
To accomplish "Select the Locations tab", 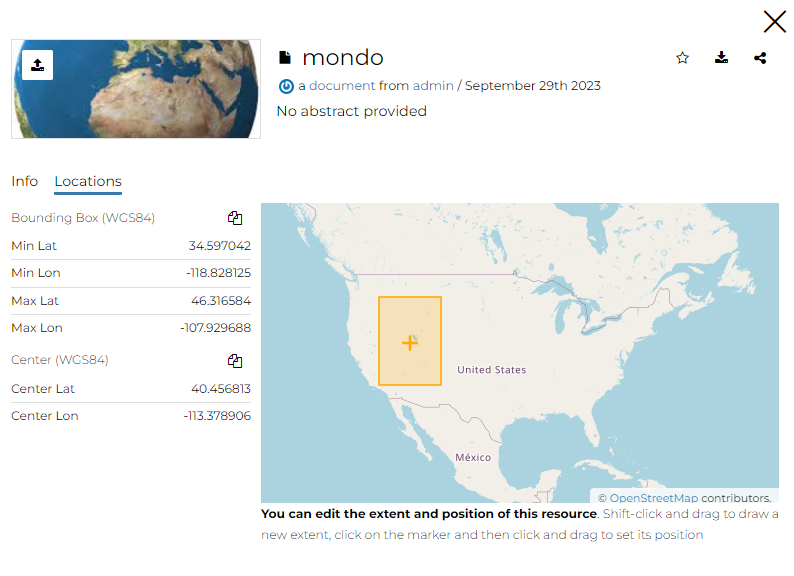I will coord(88,181).
